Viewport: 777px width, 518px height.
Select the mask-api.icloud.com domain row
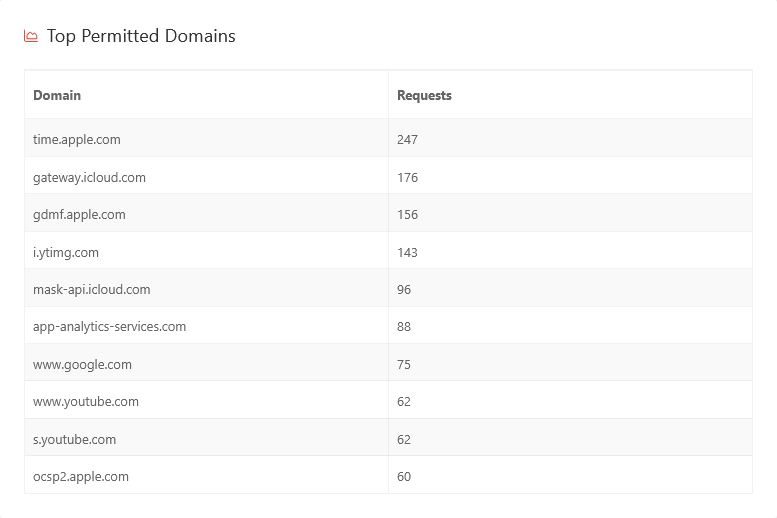[91, 290]
